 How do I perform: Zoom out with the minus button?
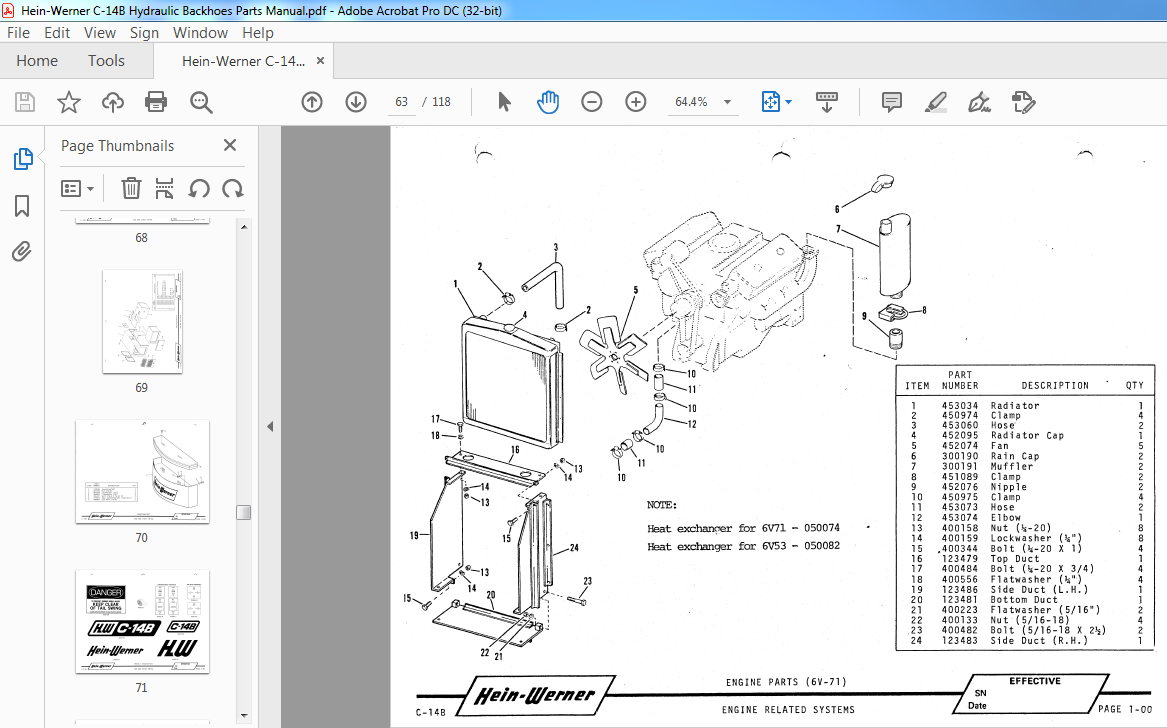592,102
